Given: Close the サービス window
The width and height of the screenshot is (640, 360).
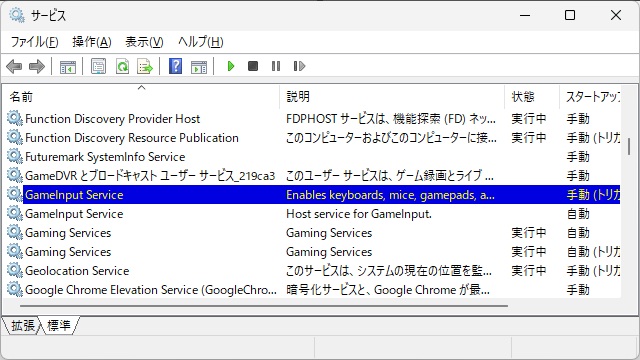Looking at the screenshot, I should coord(616,16).
